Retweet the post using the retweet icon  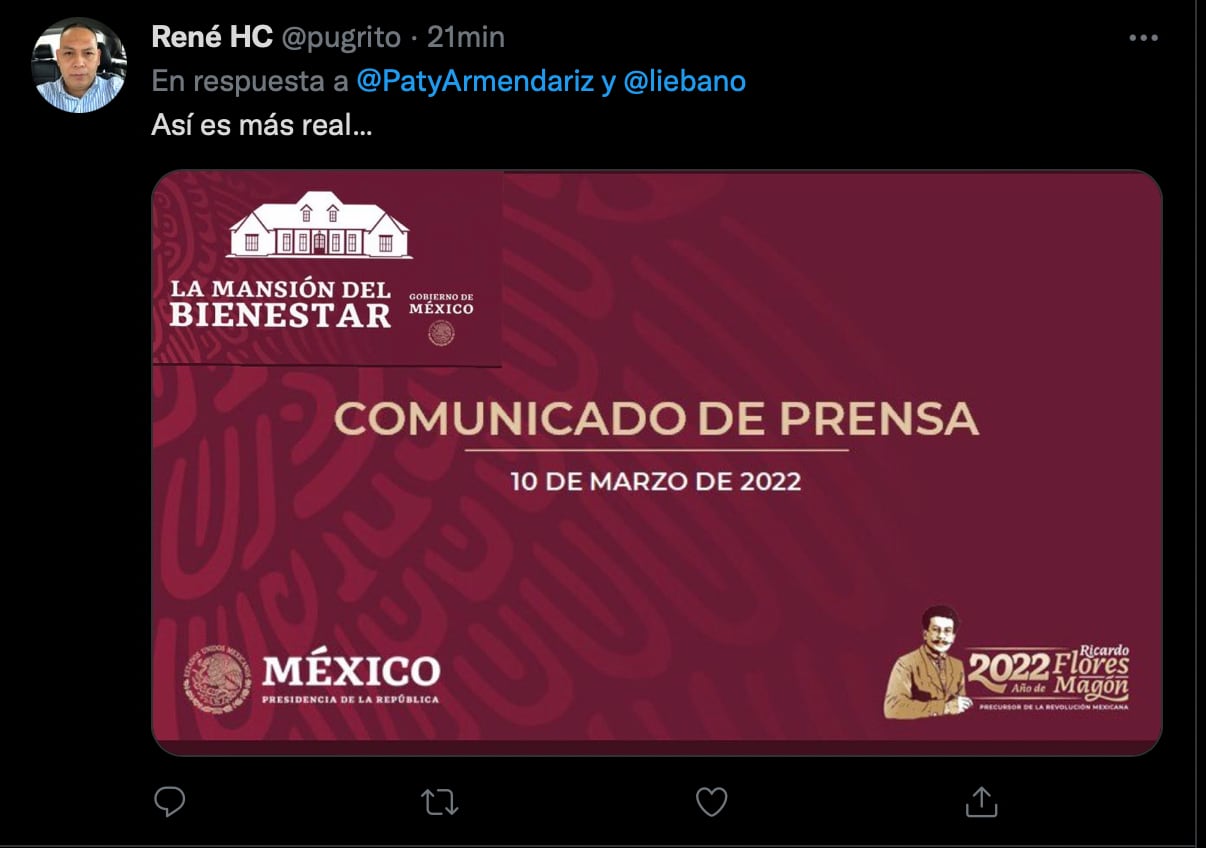(x=440, y=801)
